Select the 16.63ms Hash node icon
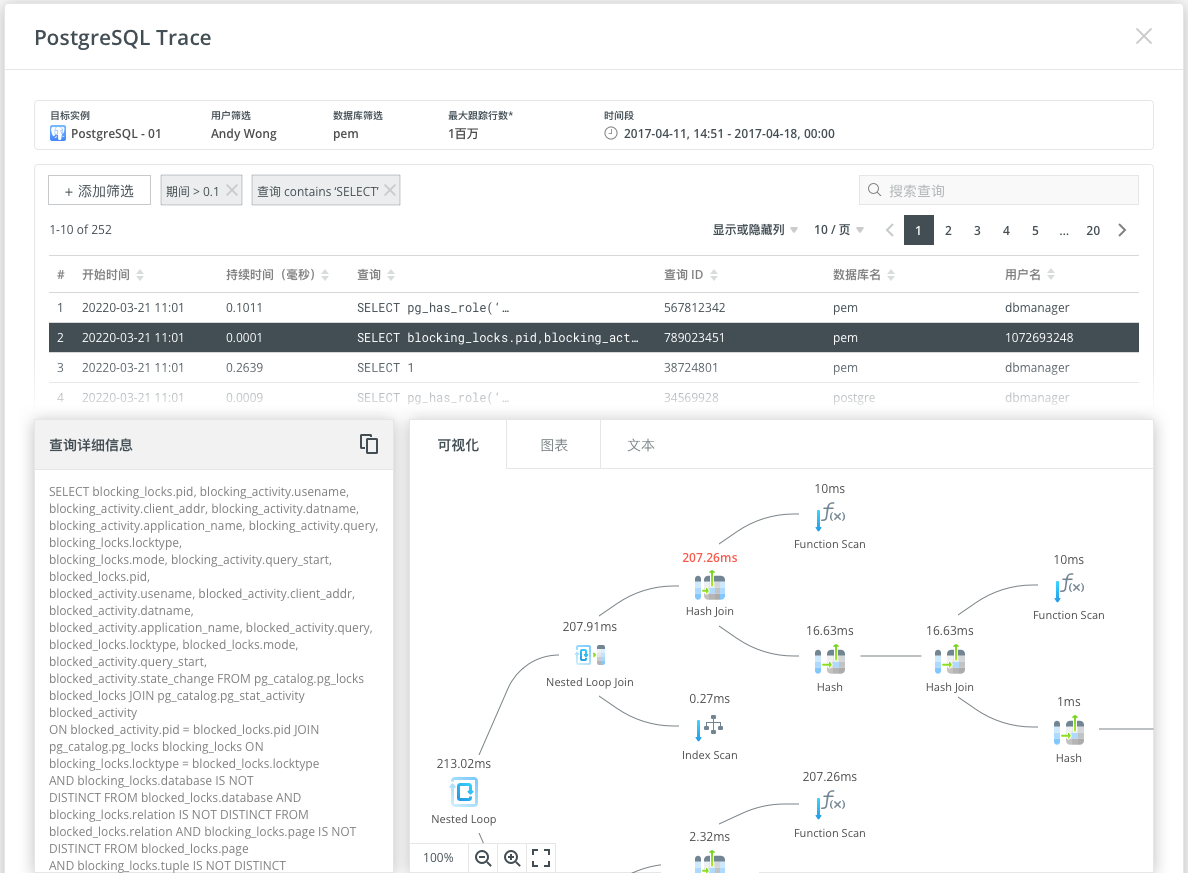Viewport: 1188px width, 873px height. pos(830,659)
